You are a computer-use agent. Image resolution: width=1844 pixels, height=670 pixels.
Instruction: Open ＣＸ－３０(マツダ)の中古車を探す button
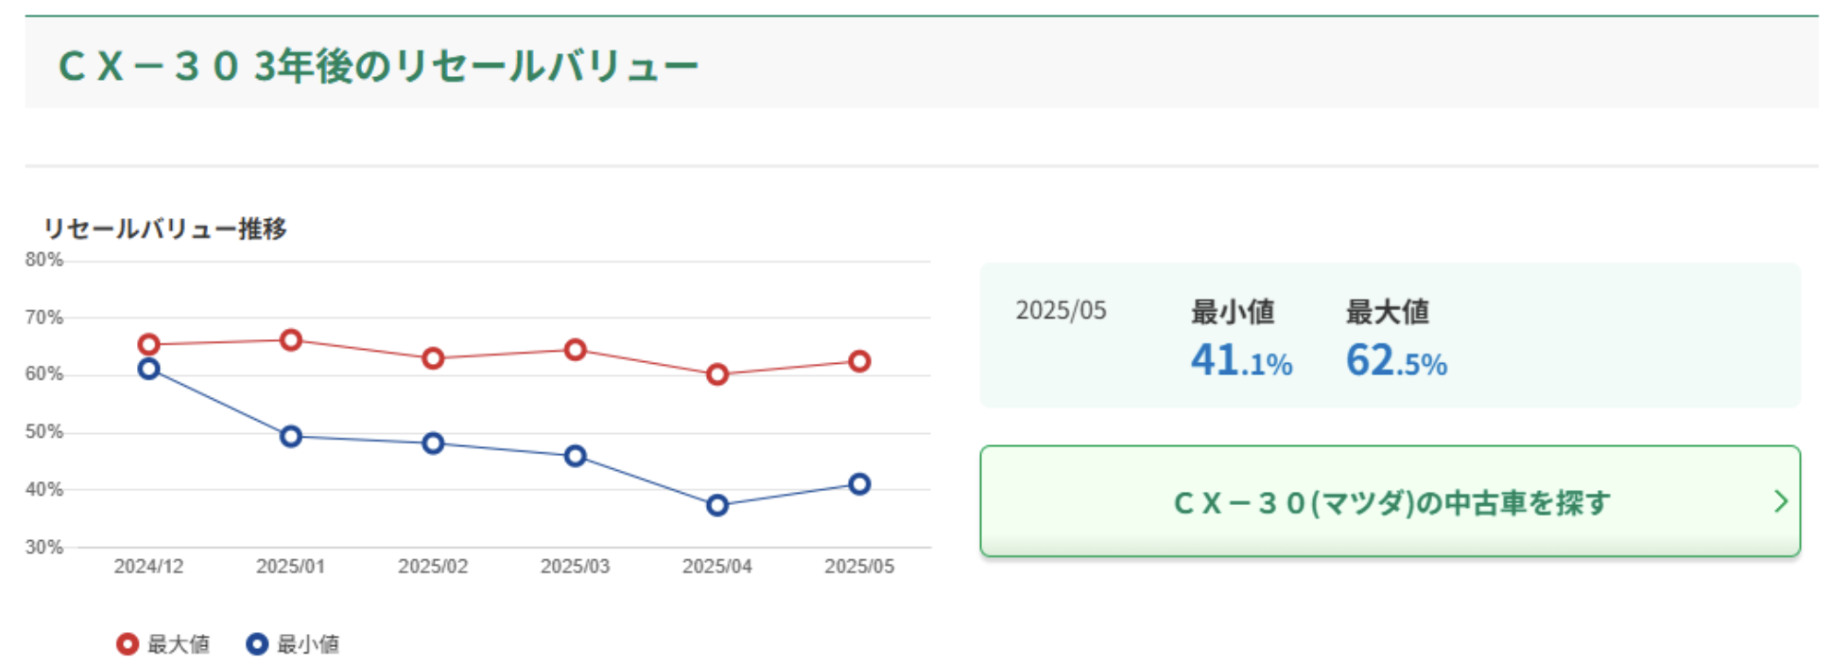(x=1390, y=501)
